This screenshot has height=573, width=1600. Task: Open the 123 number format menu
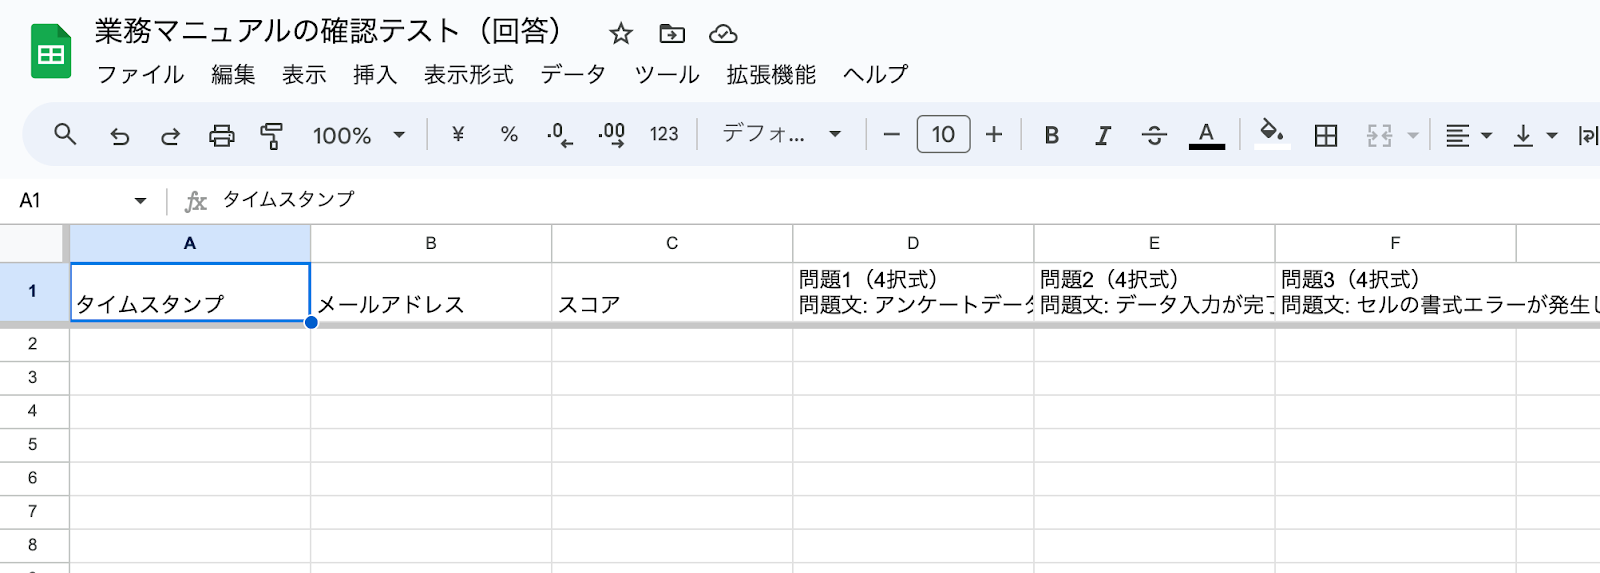coord(664,134)
